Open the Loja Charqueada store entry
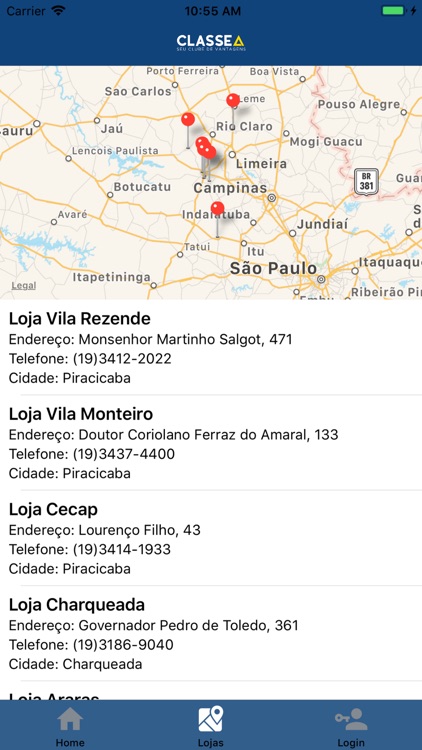This screenshot has height=750, width=422. coord(211,633)
